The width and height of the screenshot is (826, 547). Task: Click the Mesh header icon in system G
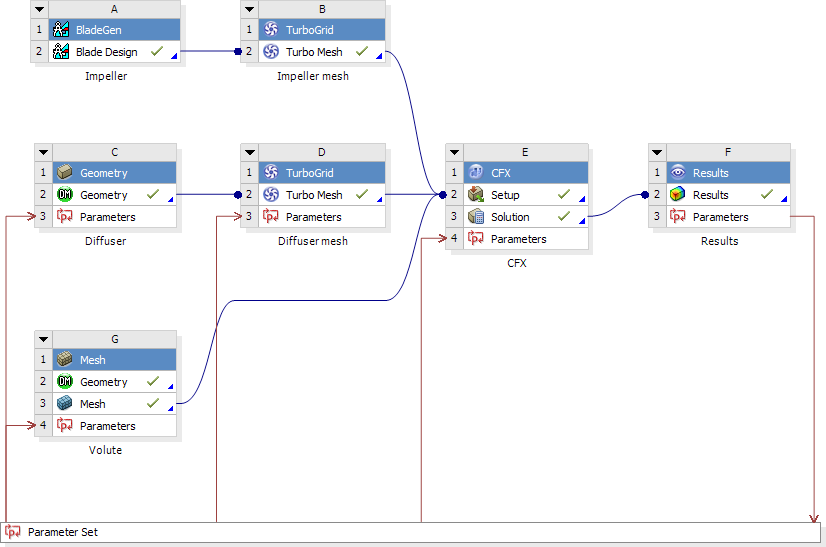point(65,359)
